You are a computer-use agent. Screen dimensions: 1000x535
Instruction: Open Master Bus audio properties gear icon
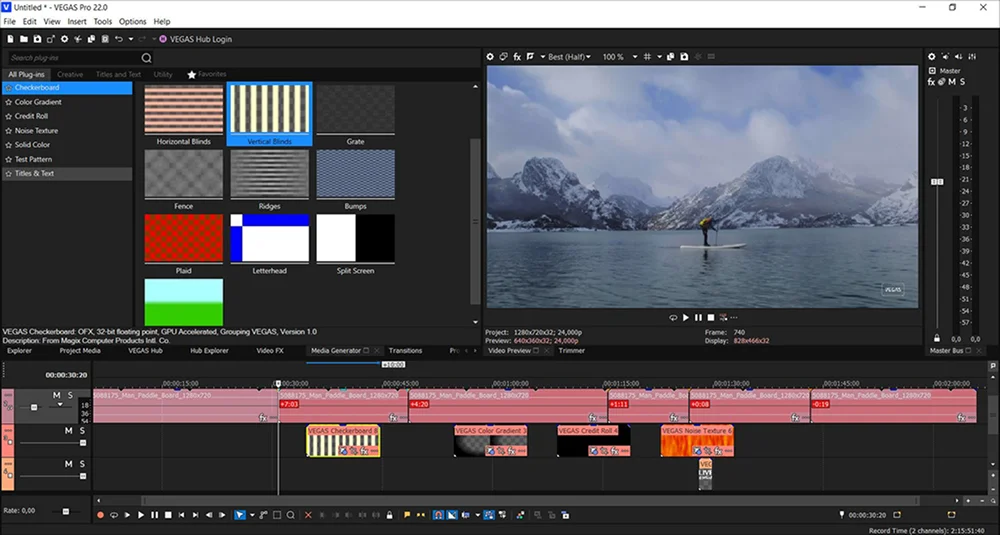(x=931, y=57)
